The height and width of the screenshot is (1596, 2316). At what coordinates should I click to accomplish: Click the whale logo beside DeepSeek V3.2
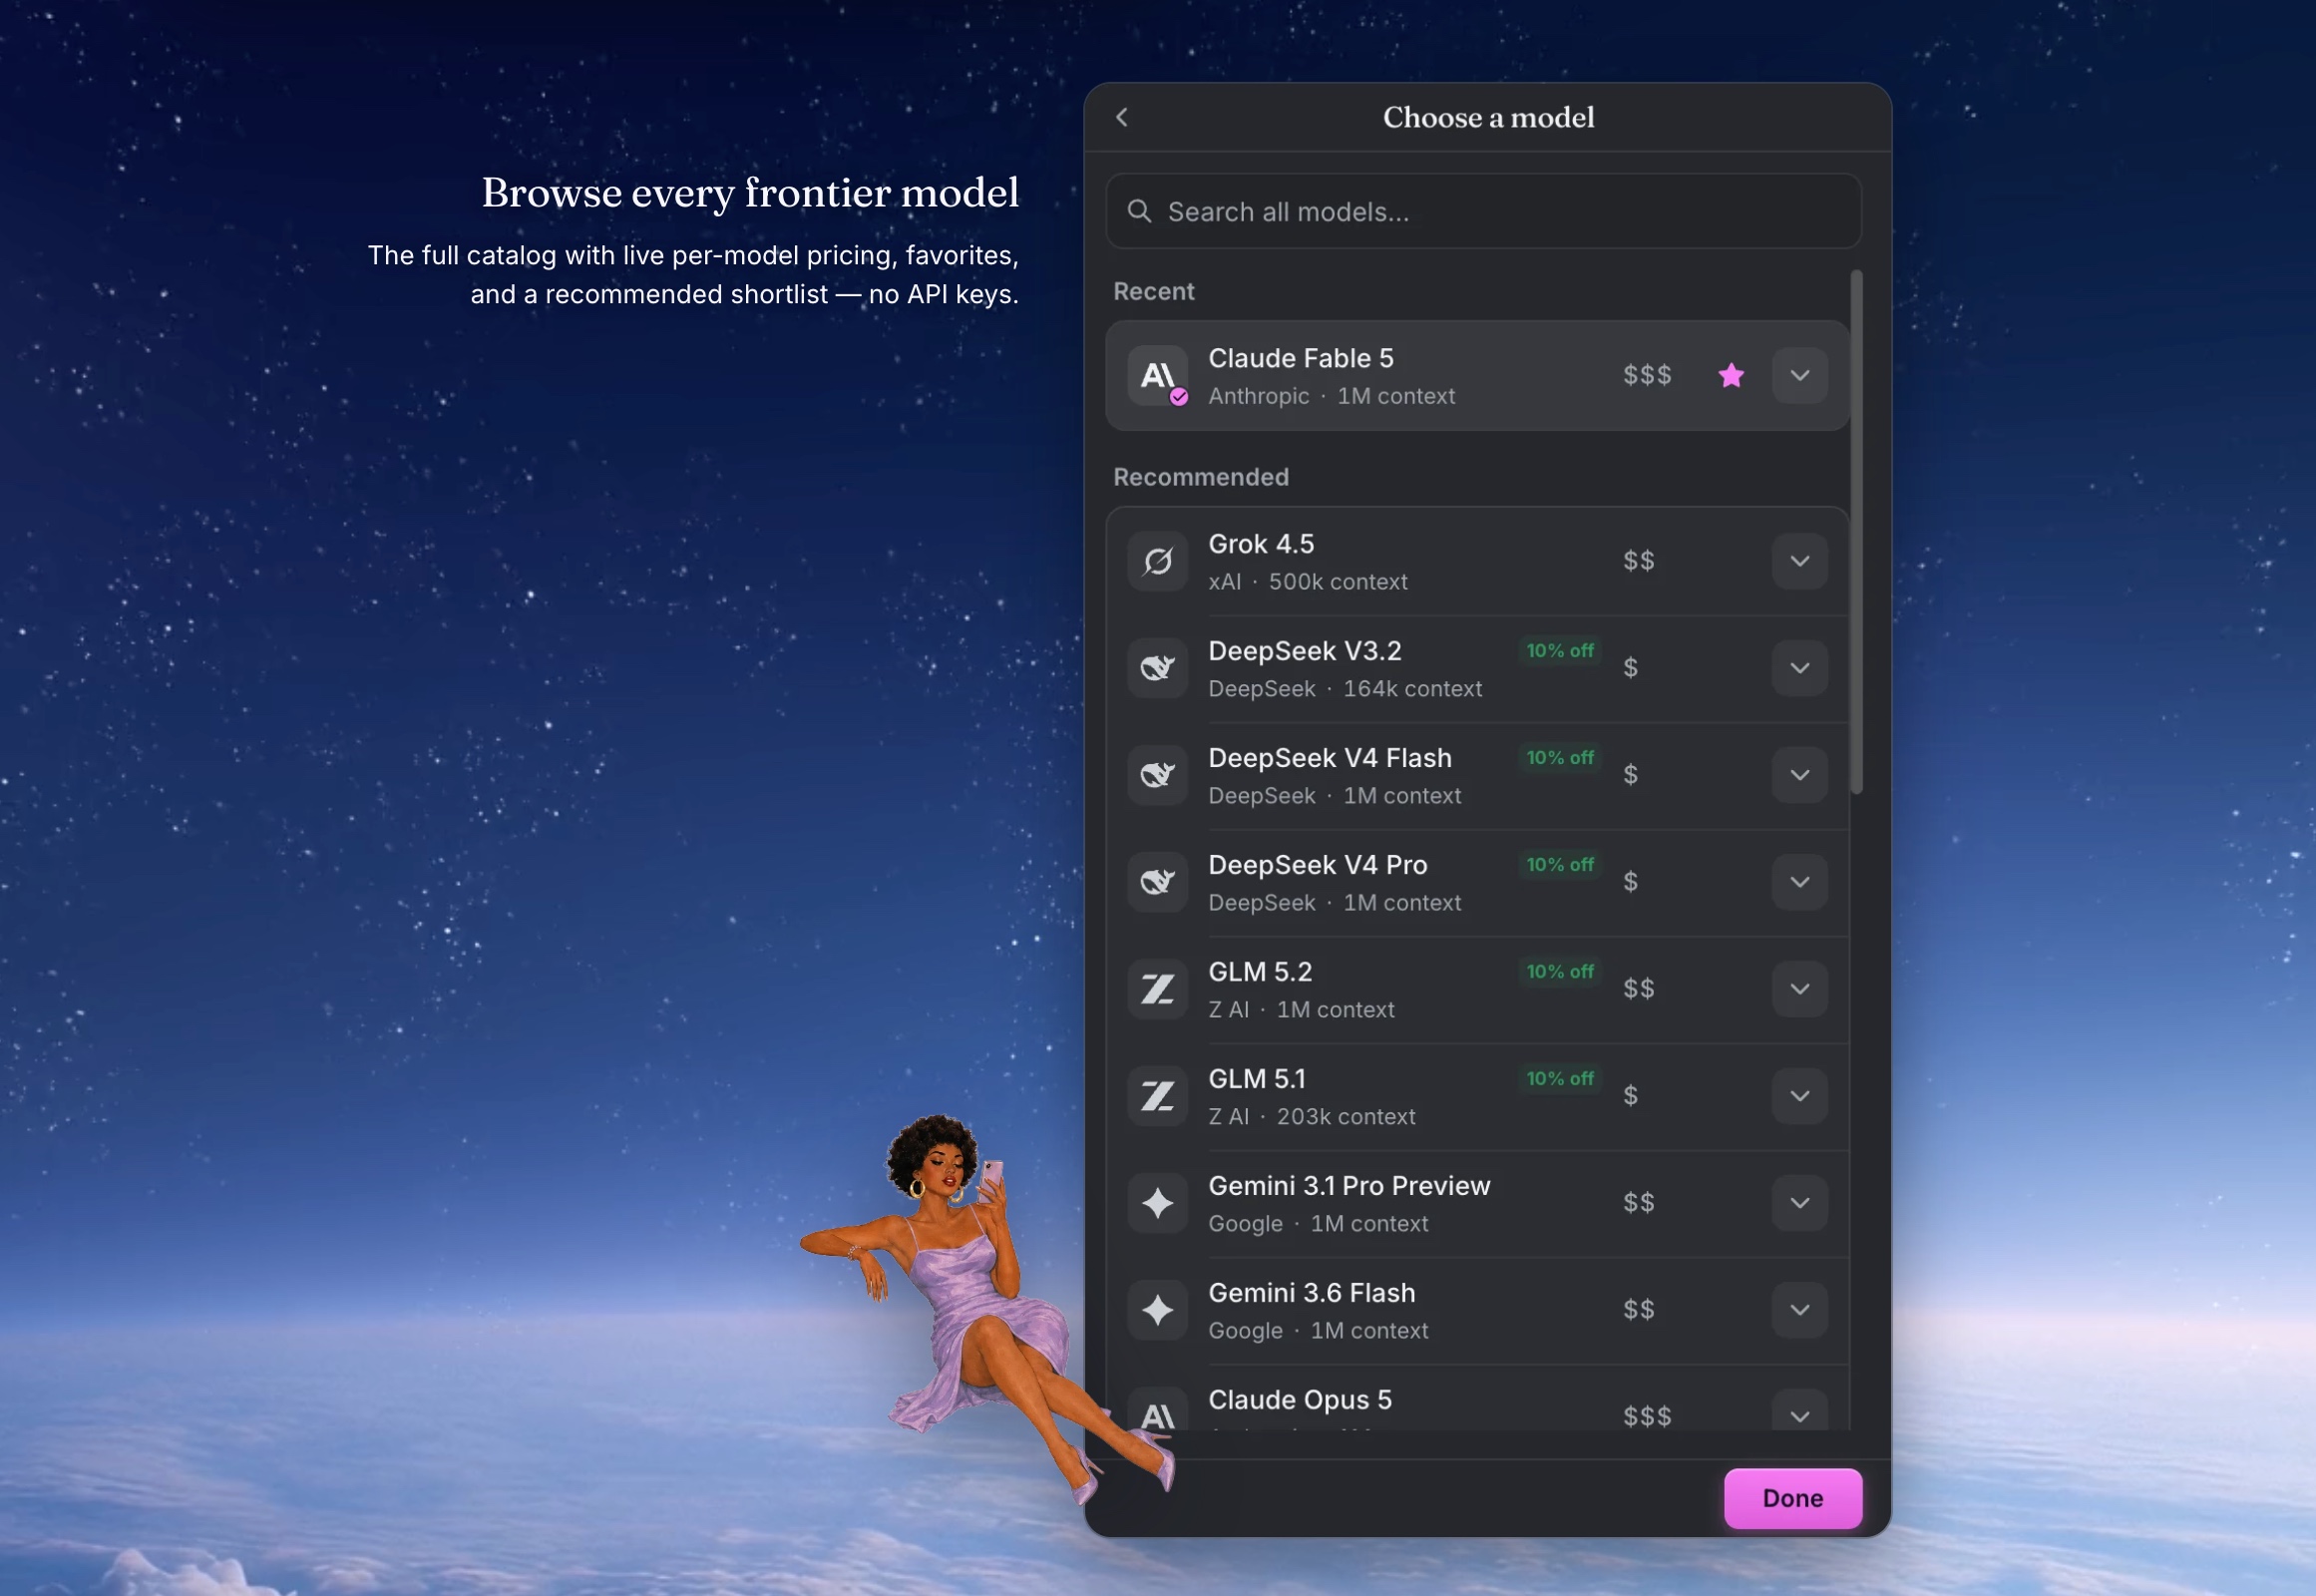[x=1157, y=668]
